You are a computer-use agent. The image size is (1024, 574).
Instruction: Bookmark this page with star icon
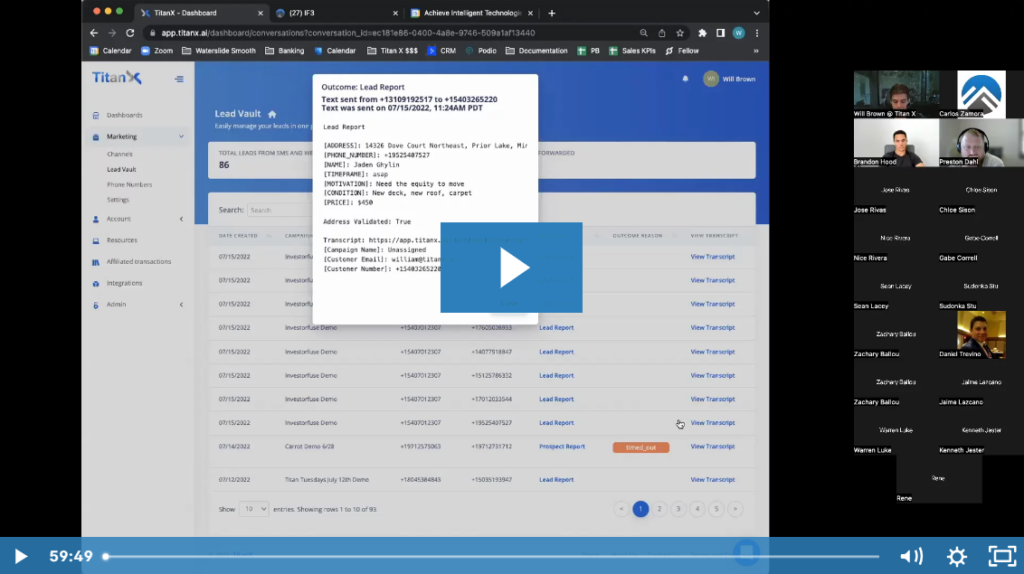point(680,33)
